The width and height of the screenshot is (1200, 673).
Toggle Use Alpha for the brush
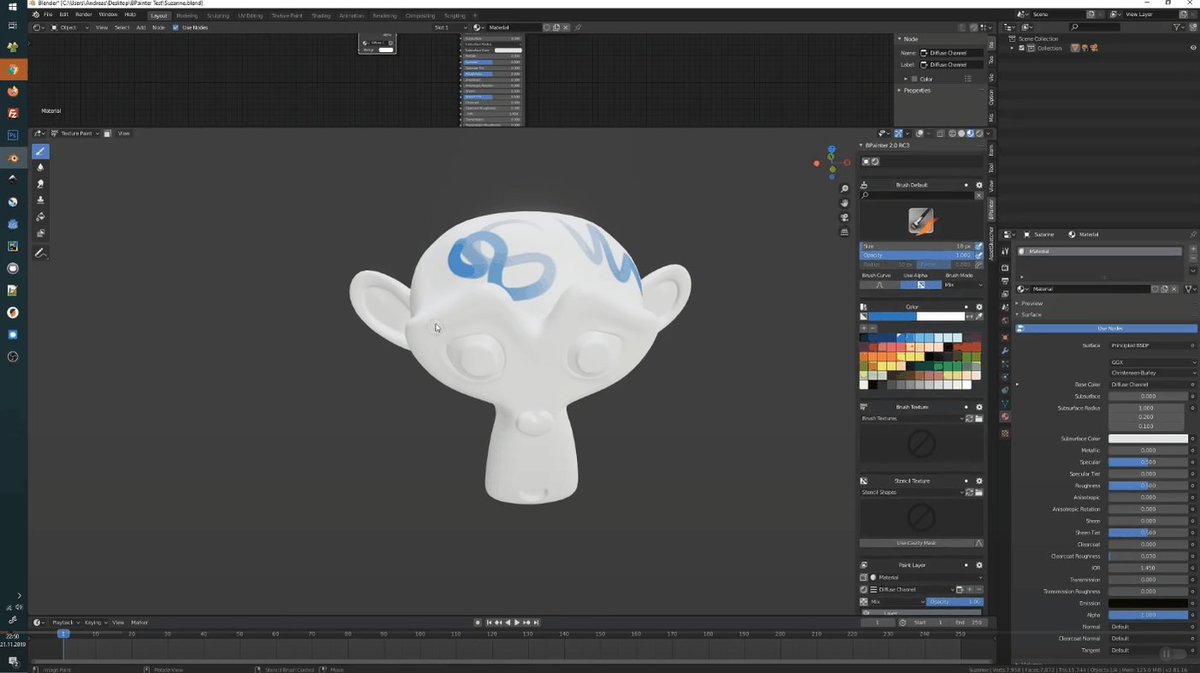pos(921,285)
